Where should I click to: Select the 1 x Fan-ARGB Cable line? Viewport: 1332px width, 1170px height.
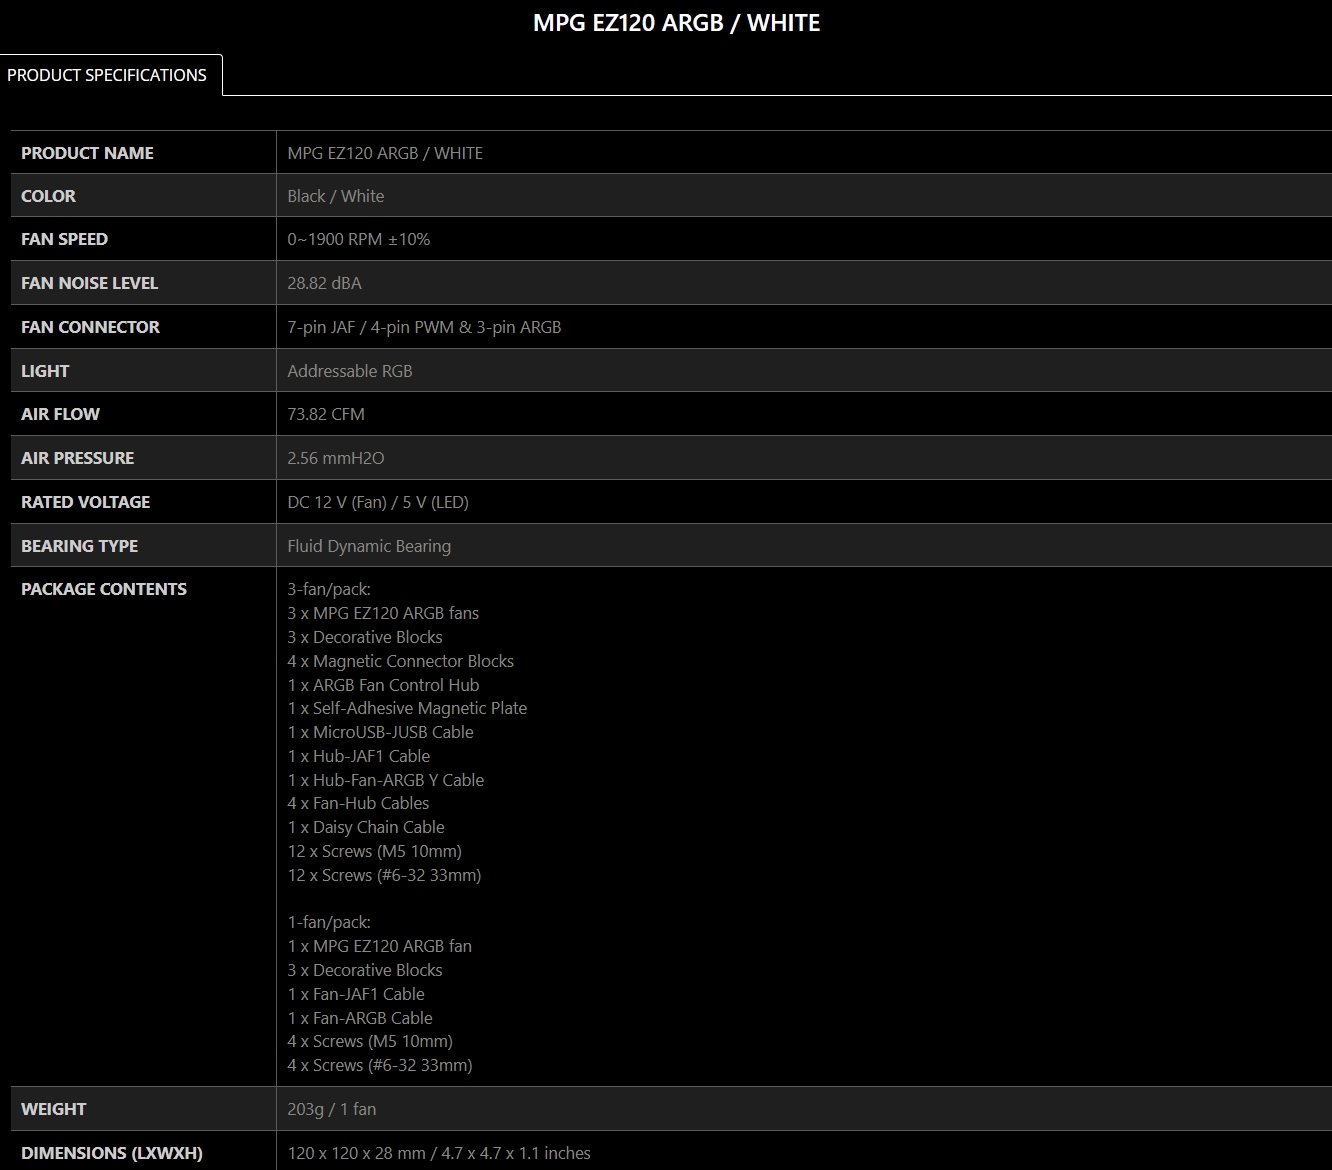[x=360, y=1018]
